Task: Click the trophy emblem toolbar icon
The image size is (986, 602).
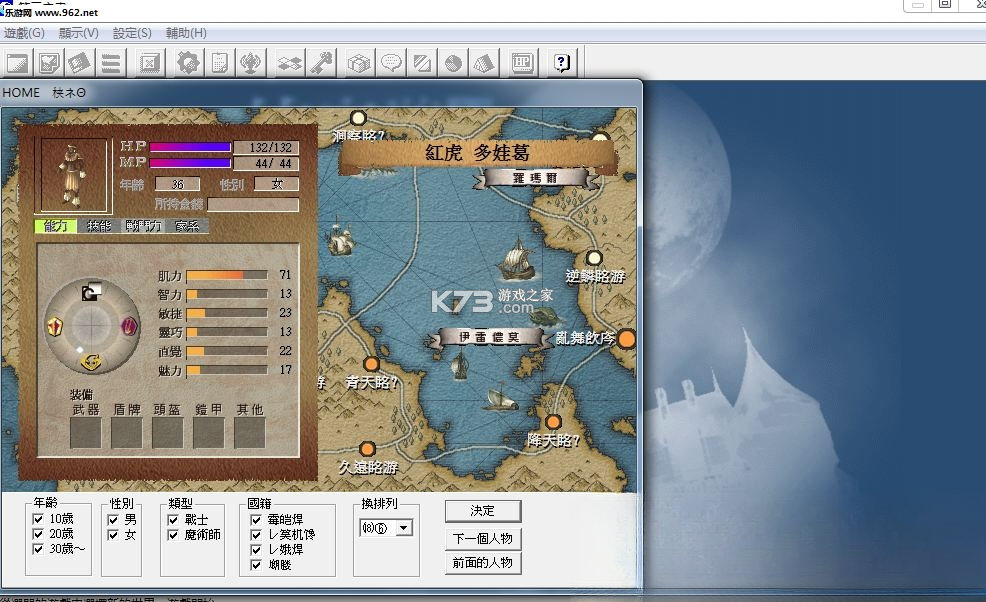Action: [x=251, y=63]
